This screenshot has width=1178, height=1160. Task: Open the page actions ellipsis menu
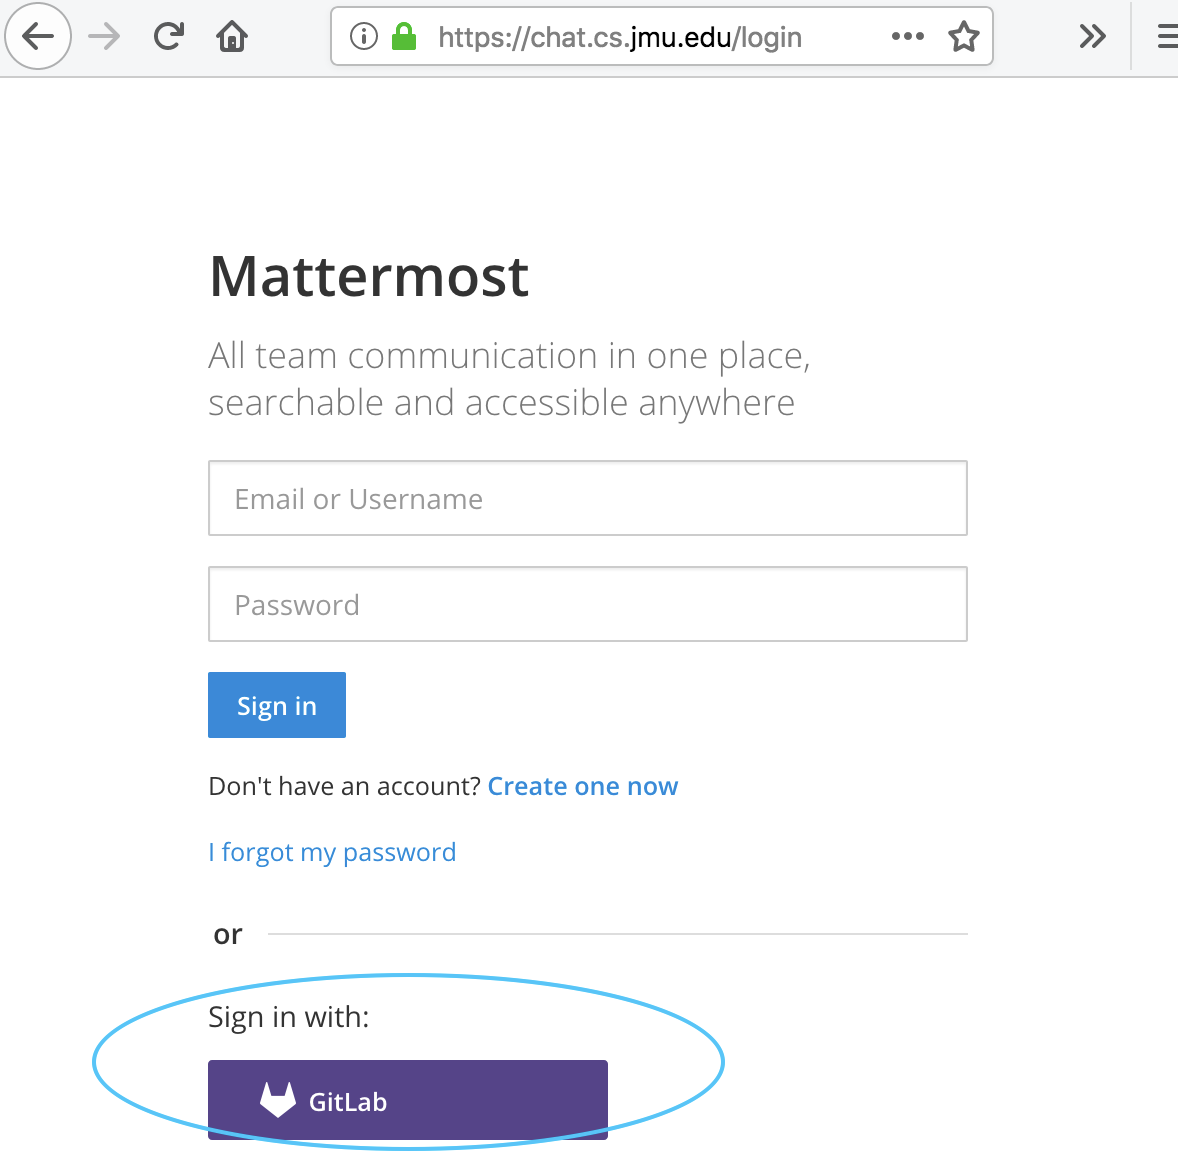tap(907, 36)
